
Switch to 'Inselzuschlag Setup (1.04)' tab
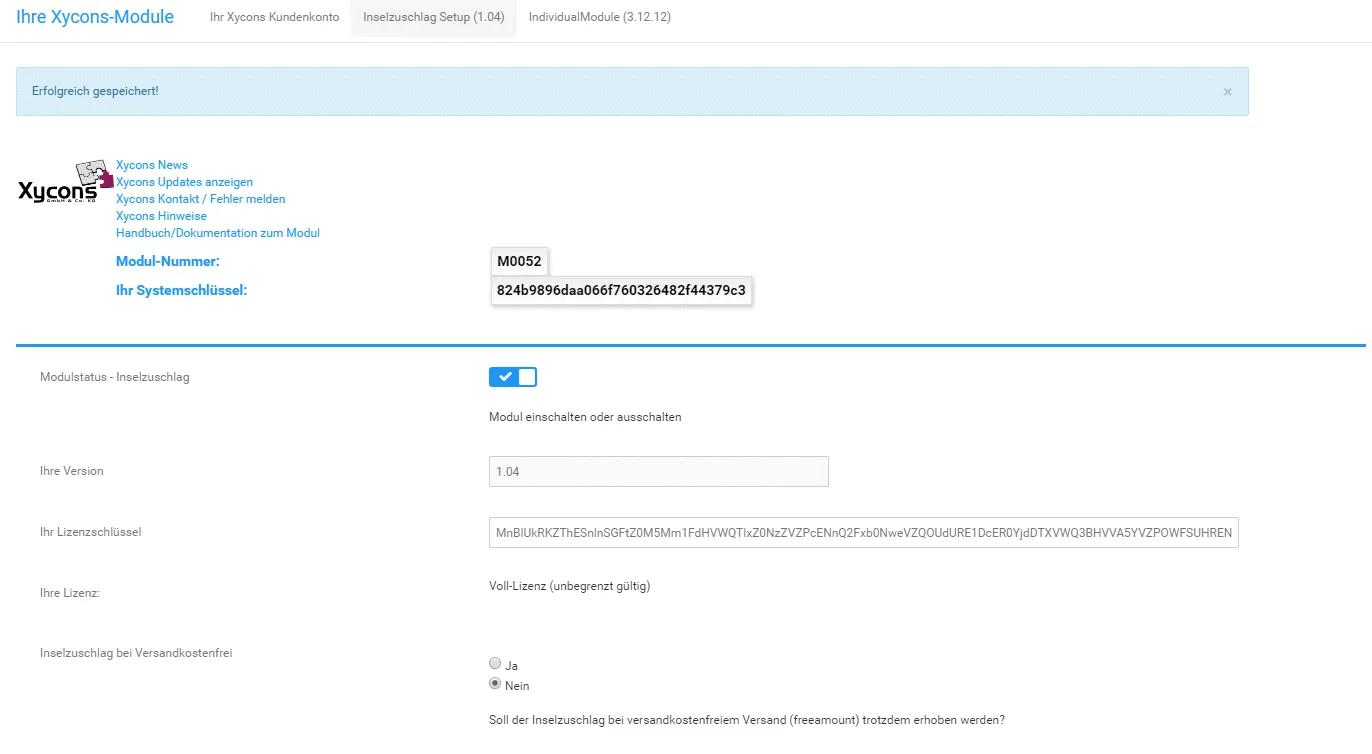[x=433, y=18]
